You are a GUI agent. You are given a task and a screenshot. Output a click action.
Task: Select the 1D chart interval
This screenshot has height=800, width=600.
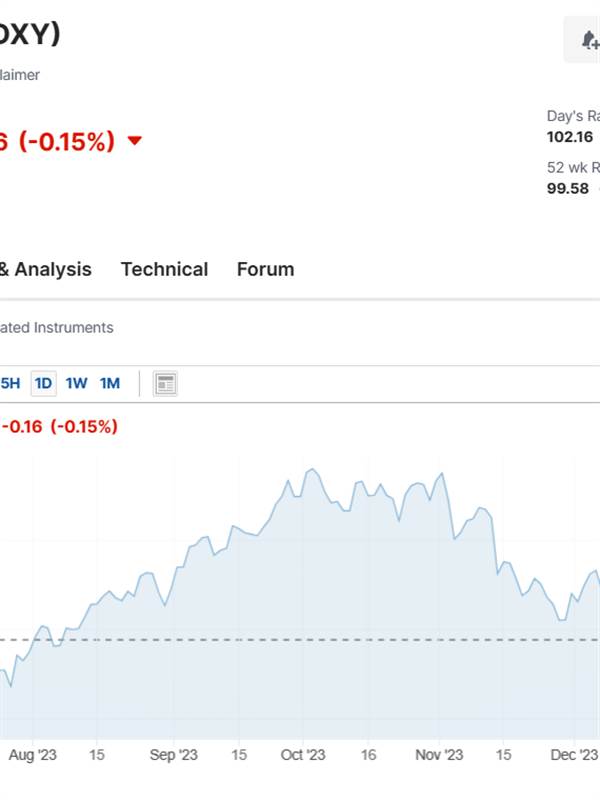tap(43, 383)
